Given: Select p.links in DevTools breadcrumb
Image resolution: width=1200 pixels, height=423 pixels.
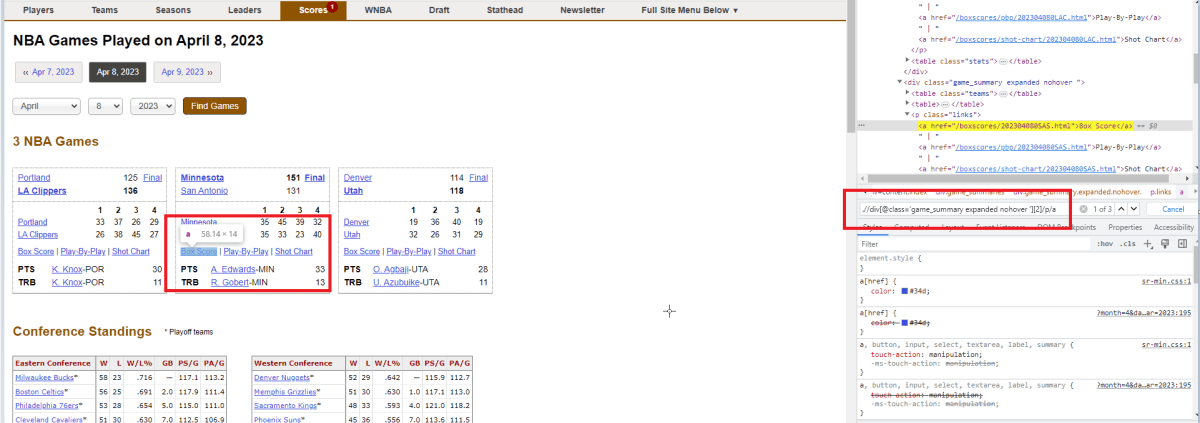Looking at the screenshot, I should click(1160, 191).
